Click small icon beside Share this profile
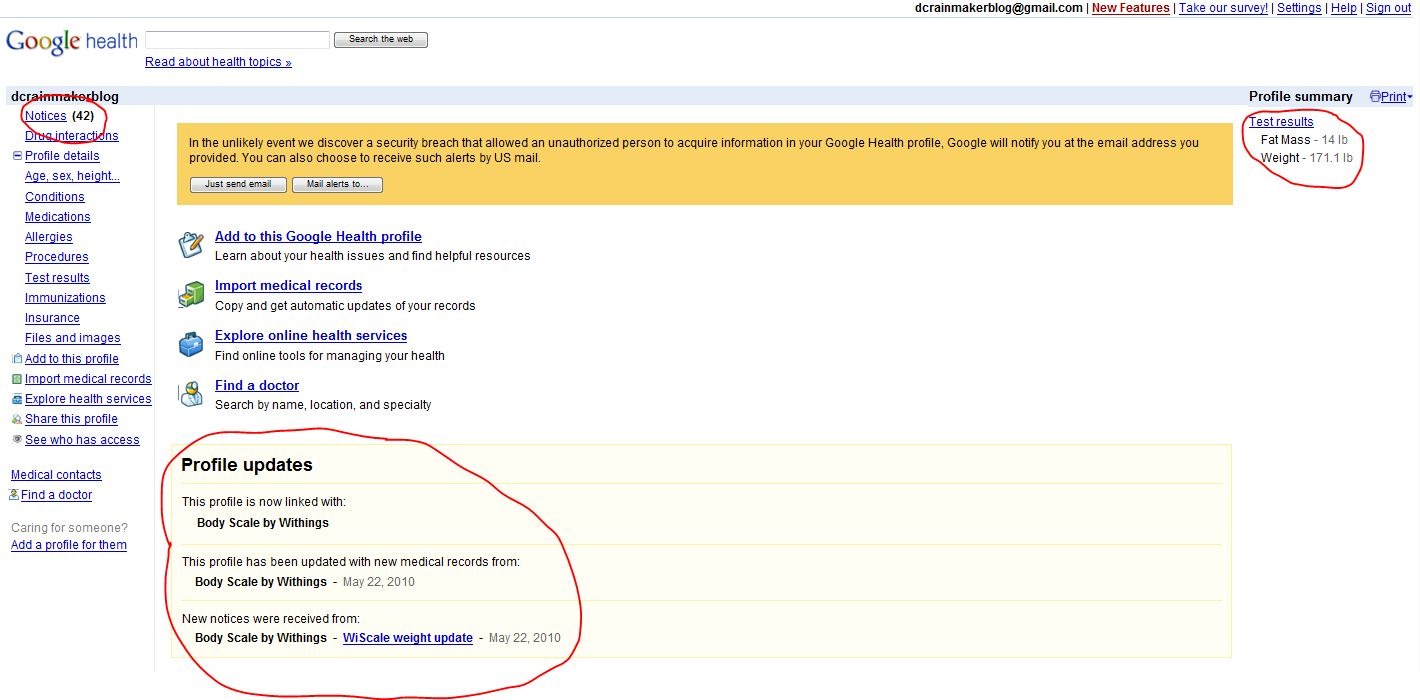This screenshot has width=1420, height=700. click(16, 419)
